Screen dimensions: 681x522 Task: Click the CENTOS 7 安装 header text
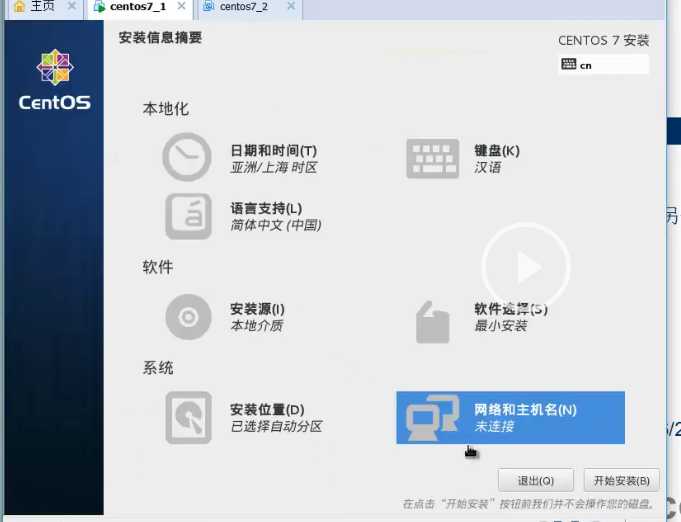click(x=603, y=40)
